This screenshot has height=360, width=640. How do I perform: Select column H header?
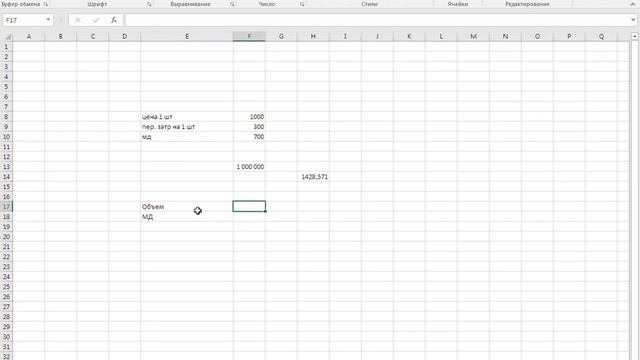tap(313, 37)
